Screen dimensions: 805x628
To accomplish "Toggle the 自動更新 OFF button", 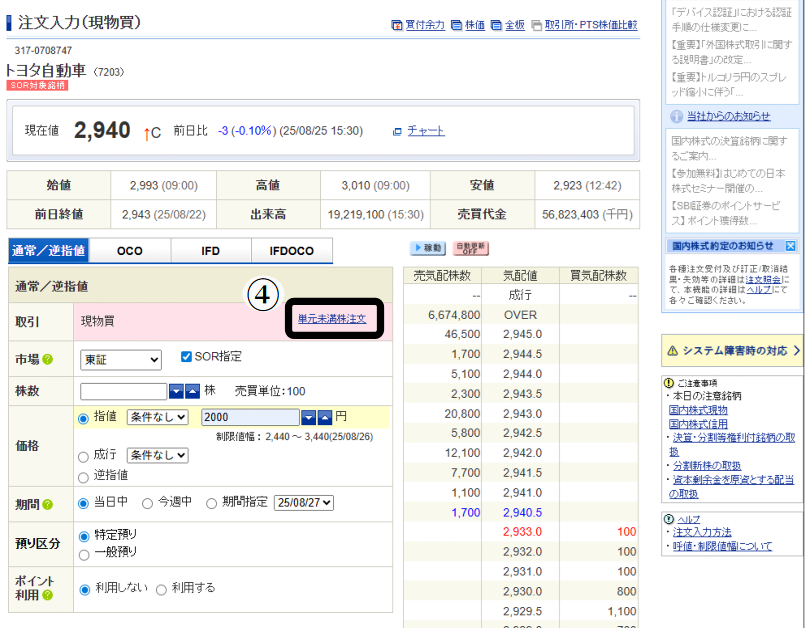I will pyautogui.click(x=469, y=248).
